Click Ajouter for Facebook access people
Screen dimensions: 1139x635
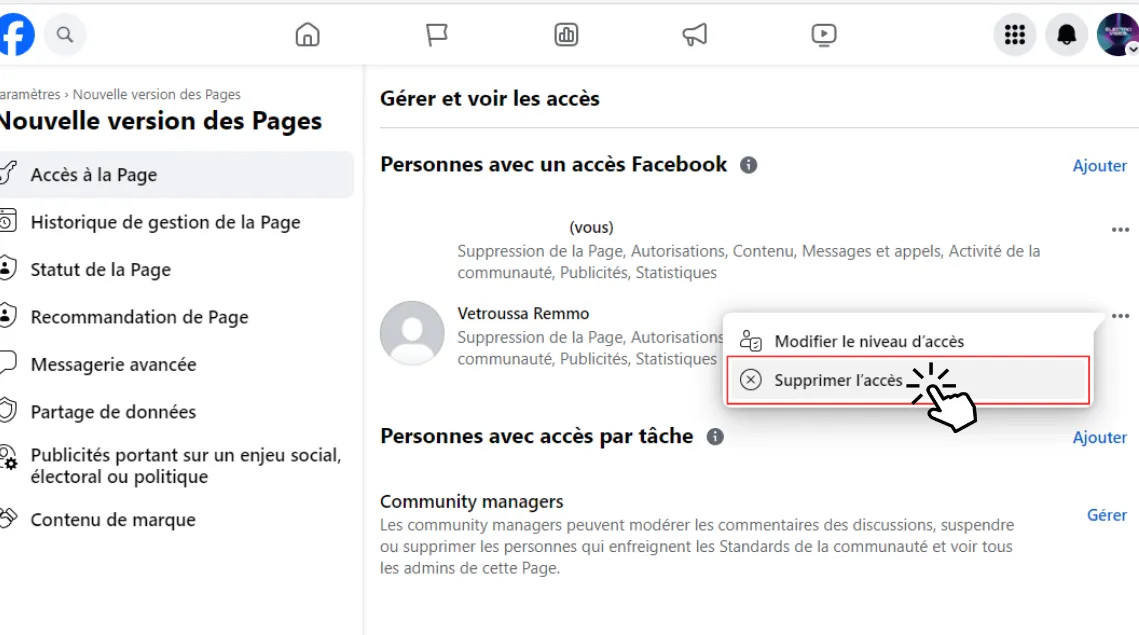(x=1100, y=166)
